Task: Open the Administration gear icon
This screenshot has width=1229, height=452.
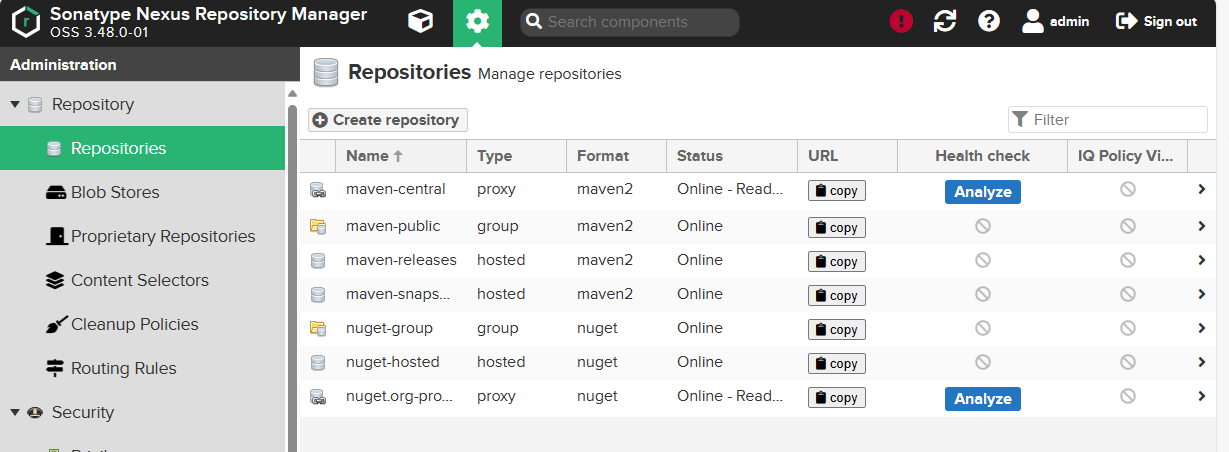Action: [478, 22]
